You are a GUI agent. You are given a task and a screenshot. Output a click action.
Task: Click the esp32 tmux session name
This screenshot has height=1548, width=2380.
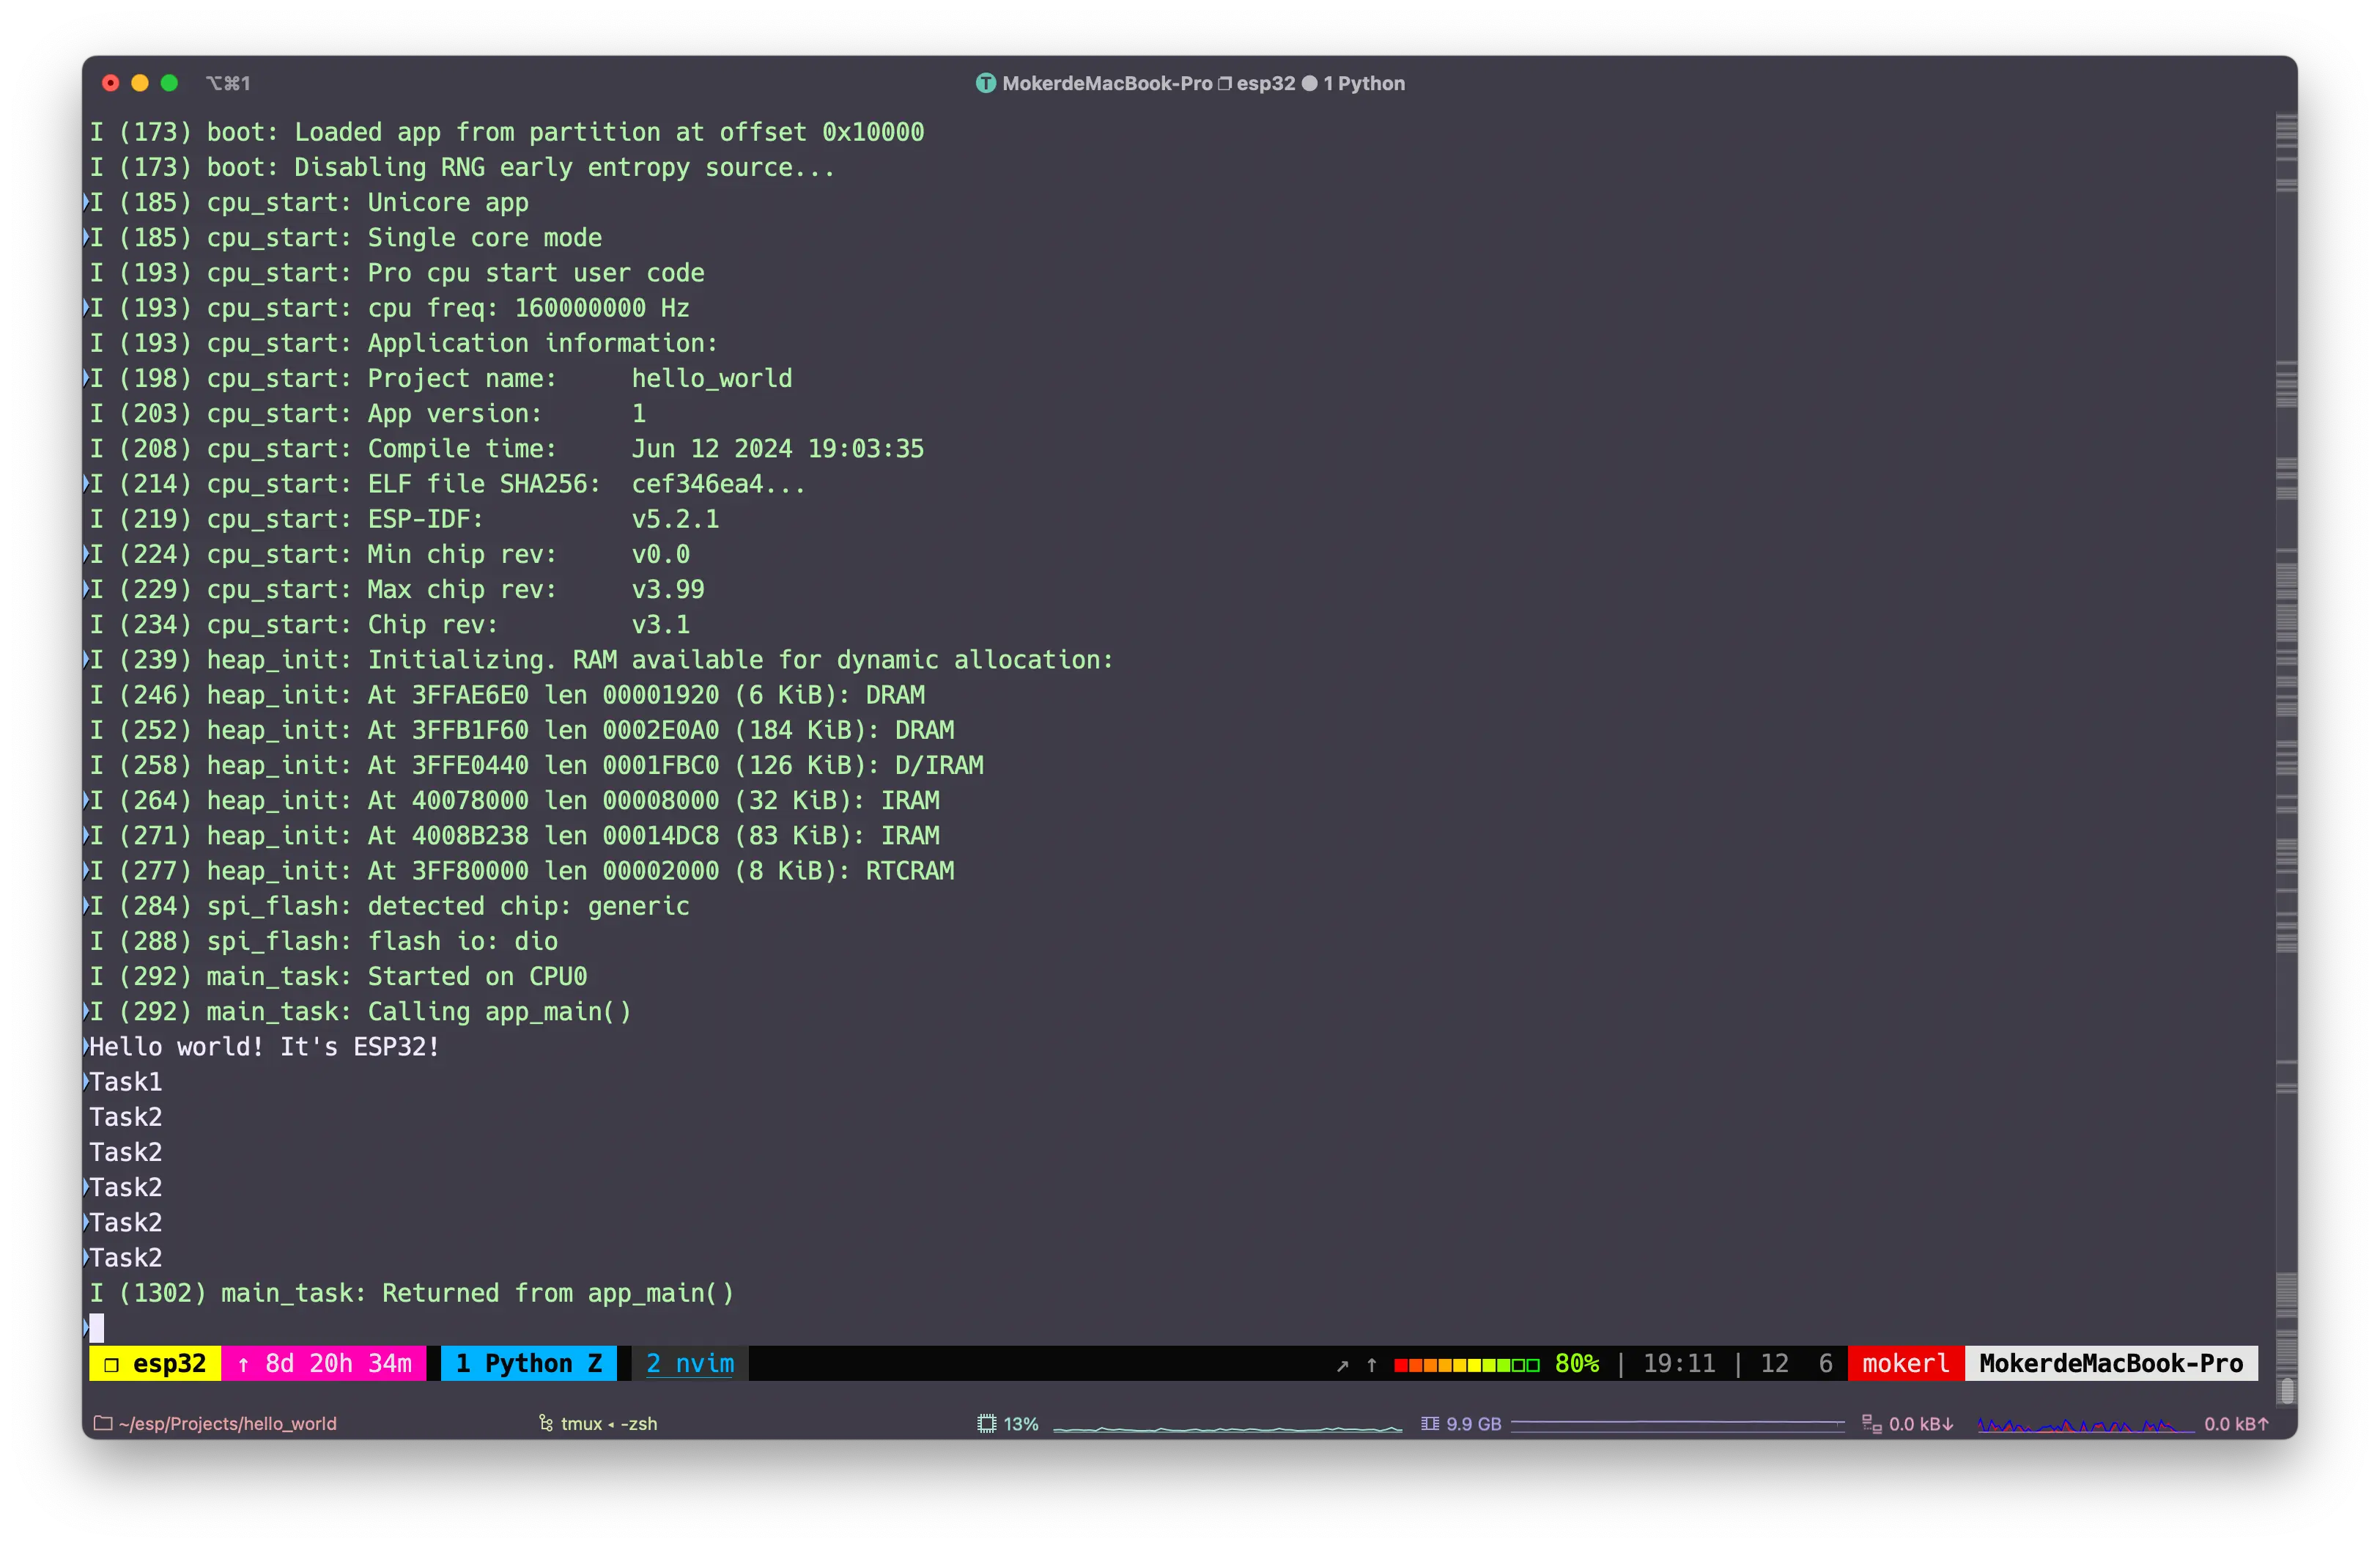click(169, 1363)
